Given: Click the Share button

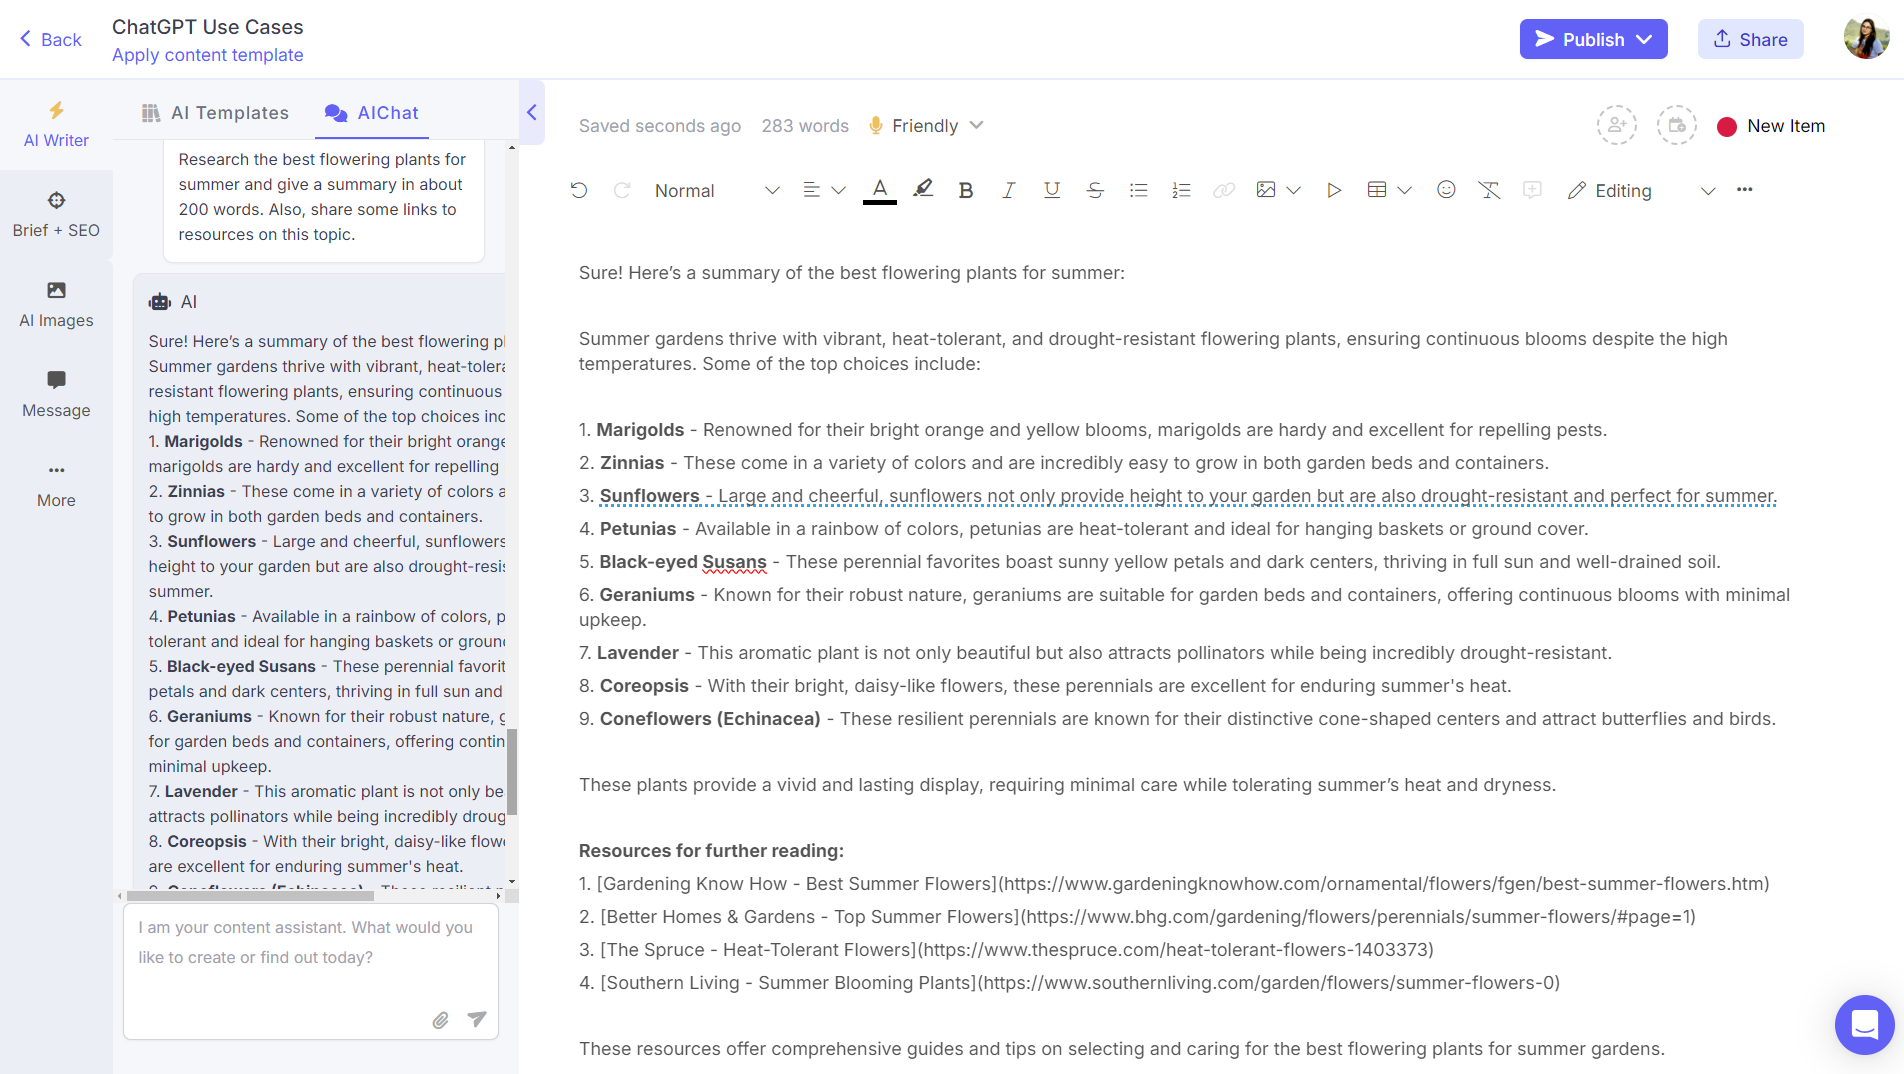Looking at the screenshot, I should point(1750,39).
